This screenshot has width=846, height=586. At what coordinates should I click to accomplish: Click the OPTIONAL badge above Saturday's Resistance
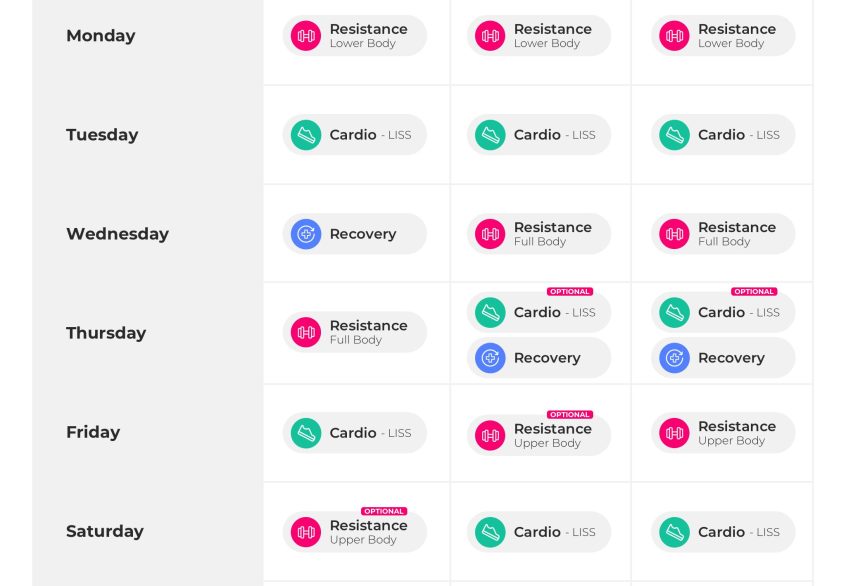click(384, 511)
